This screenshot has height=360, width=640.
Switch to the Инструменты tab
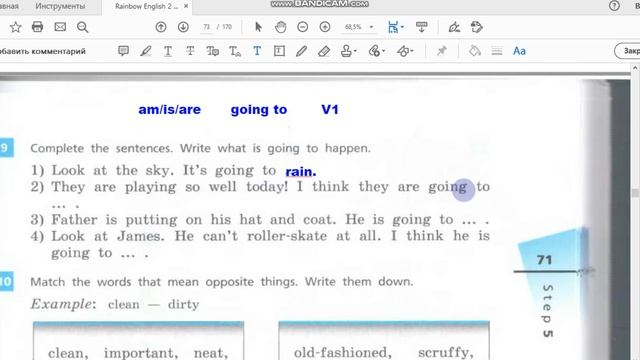(60, 7)
